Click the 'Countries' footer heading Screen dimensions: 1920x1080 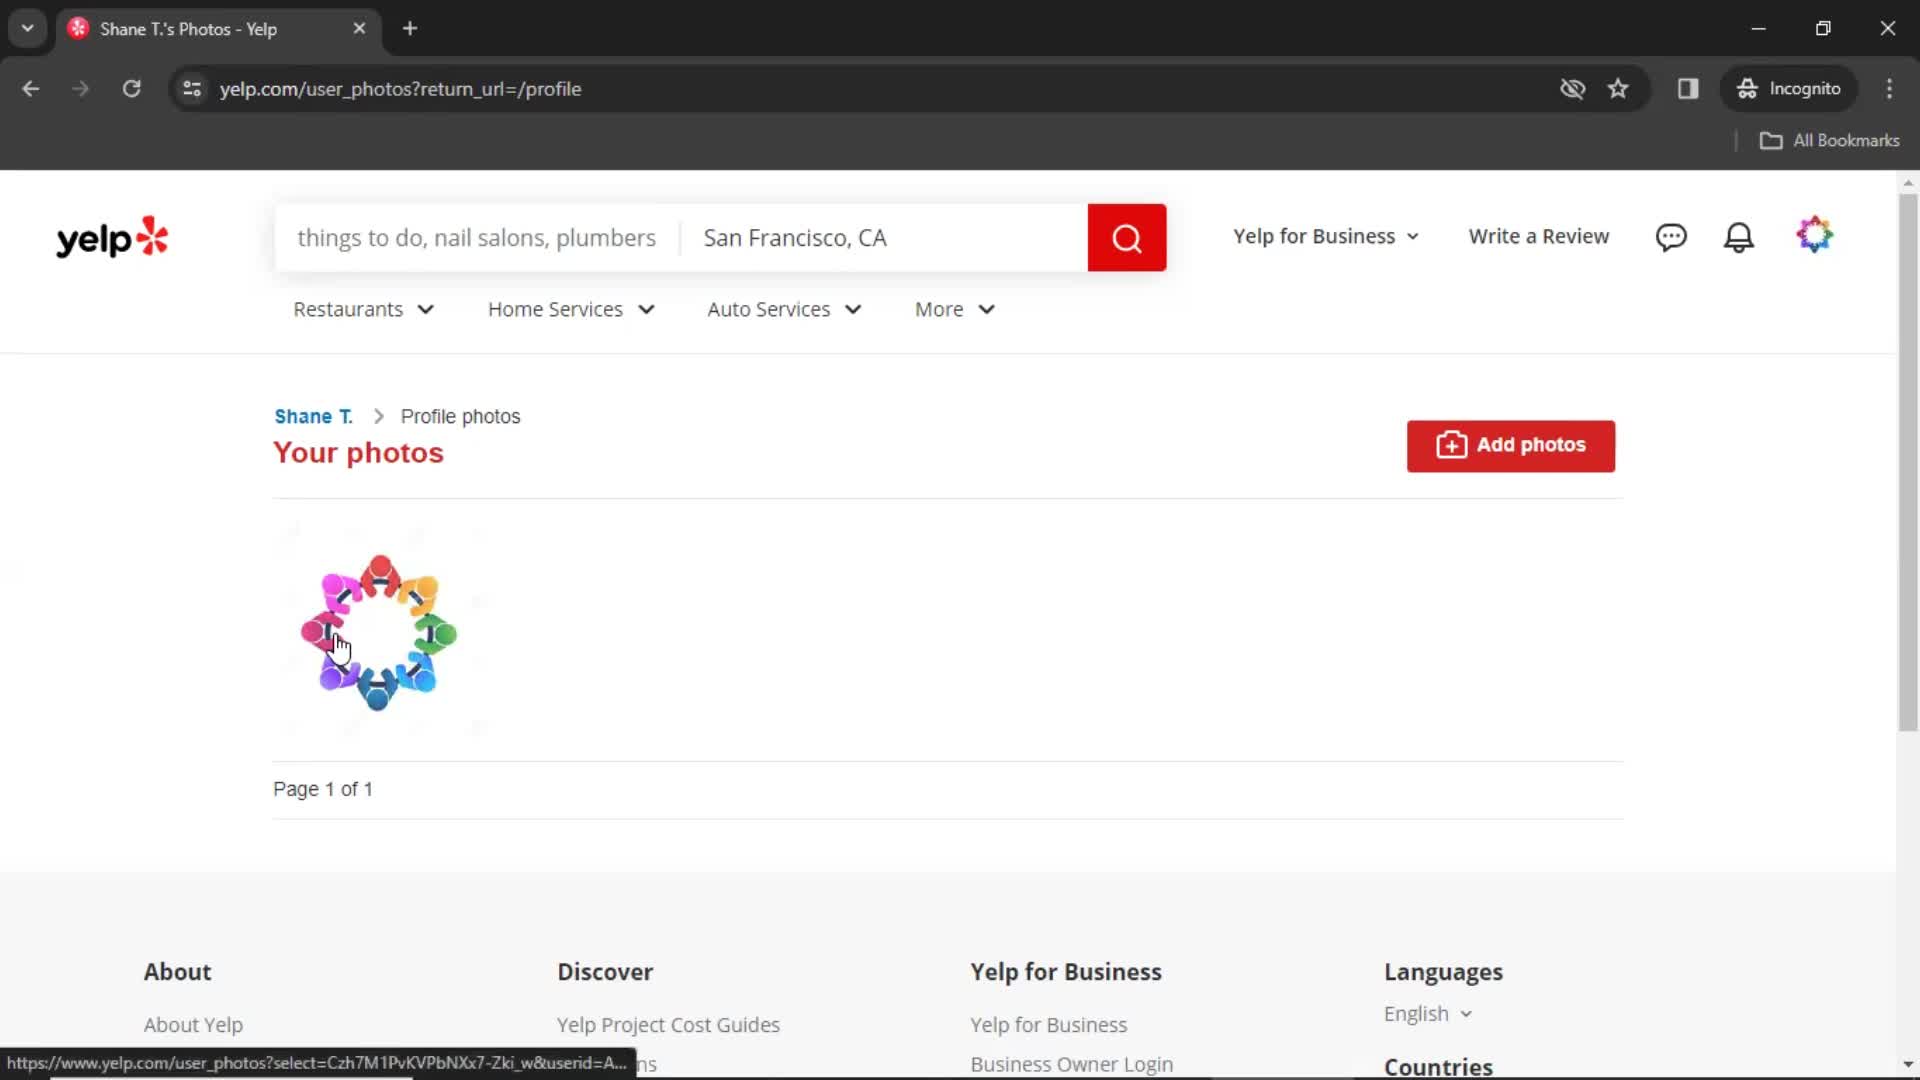[1438, 1067]
